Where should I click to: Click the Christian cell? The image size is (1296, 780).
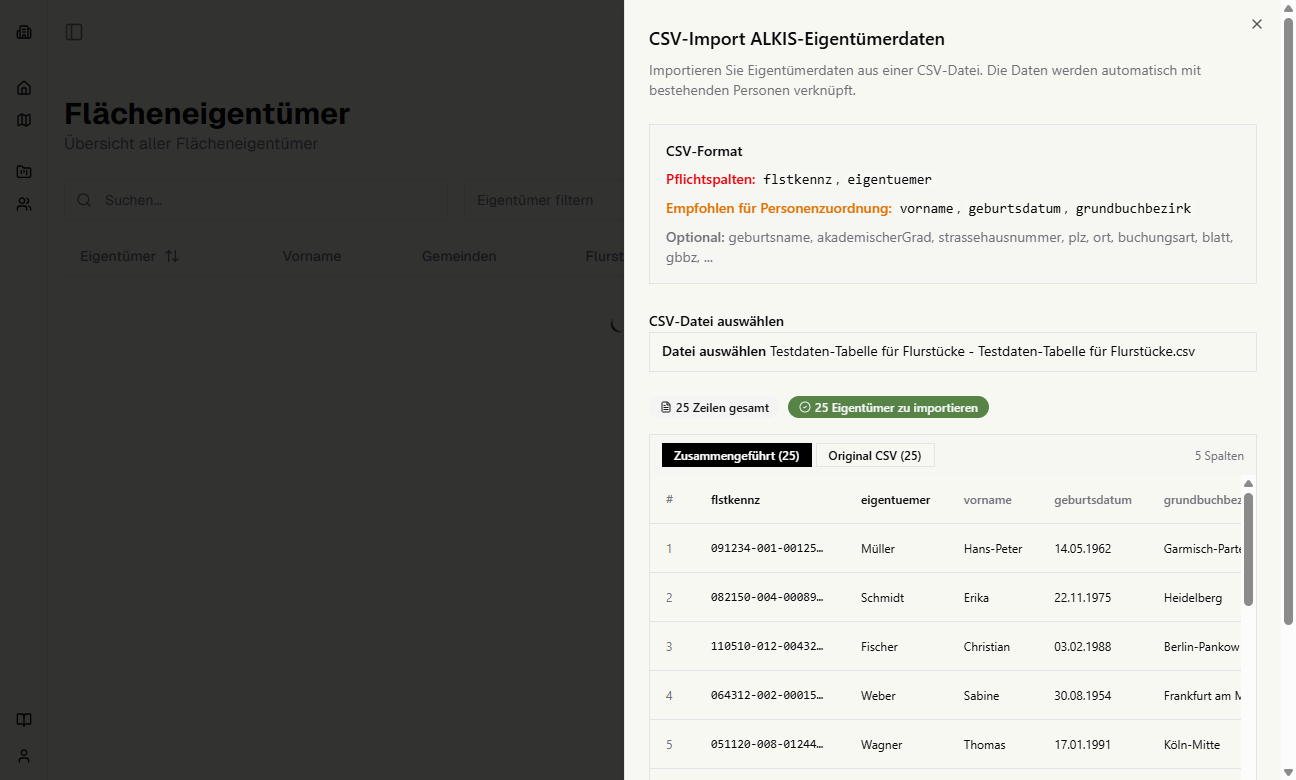(x=987, y=647)
